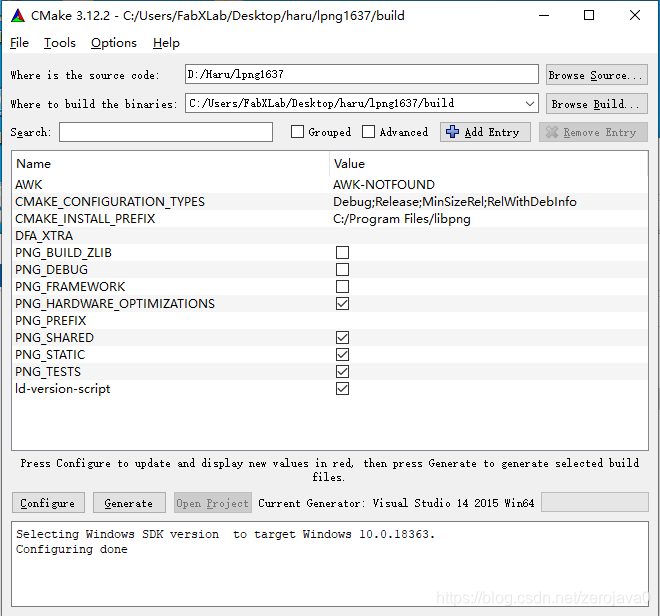Edit the Debug;Release;MinSizeRel;RelWithDebInfo value
This screenshot has height=616, width=660.
click(455, 202)
